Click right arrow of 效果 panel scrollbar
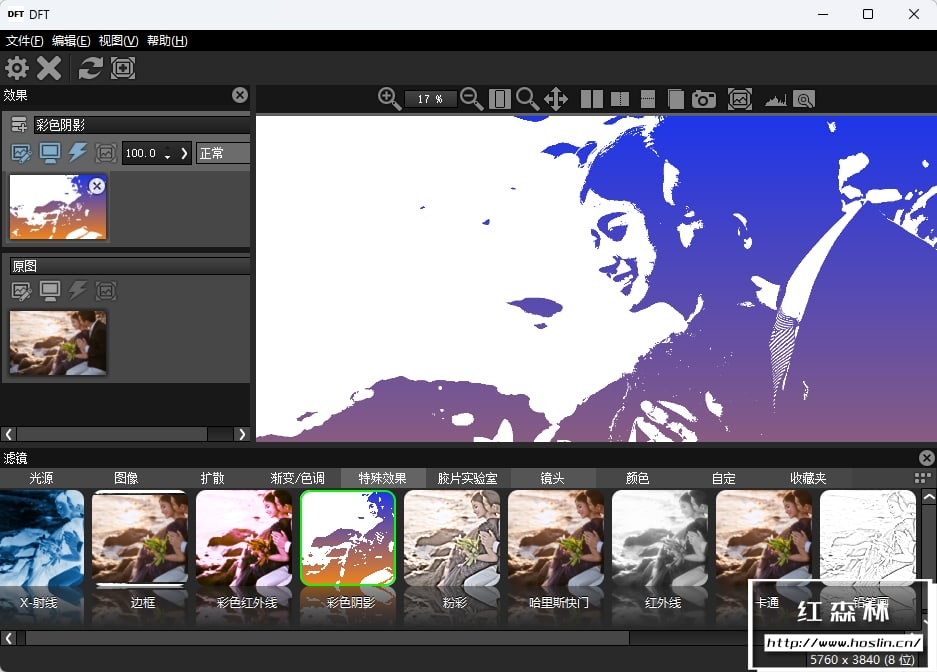Viewport: 937px width, 672px height. pos(241,434)
